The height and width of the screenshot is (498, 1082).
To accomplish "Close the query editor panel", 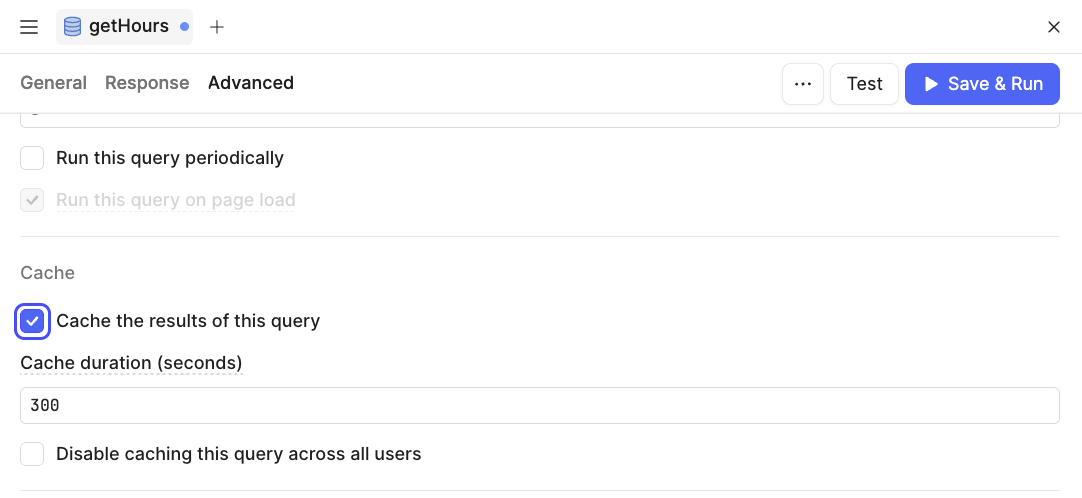I will click(1053, 27).
